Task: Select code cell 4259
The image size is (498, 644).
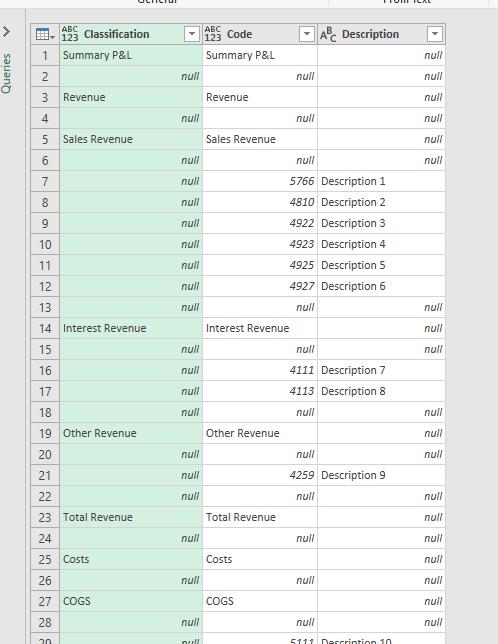Action: tap(260, 476)
